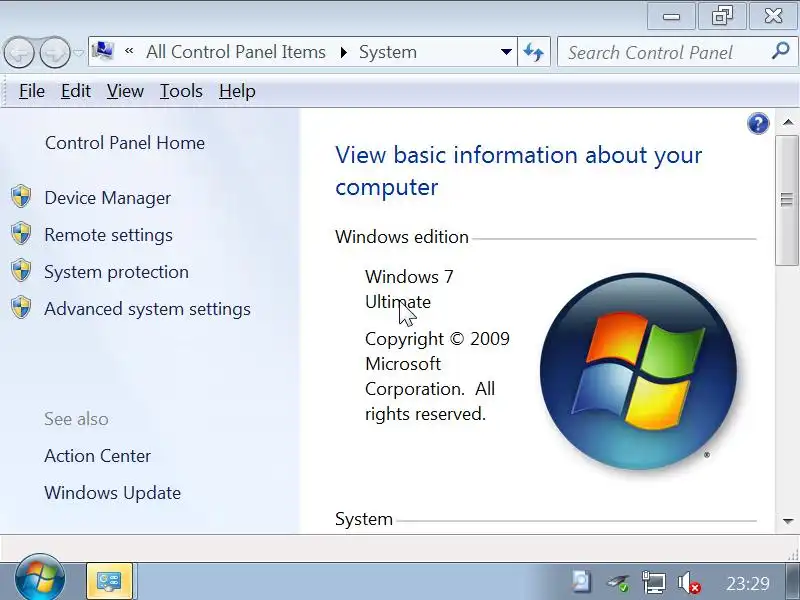Click the shield icon beside Remote settings
Image resolution: width=800 pixels, height=600 pixels.
pyautogui.click(x=21, y=233)
